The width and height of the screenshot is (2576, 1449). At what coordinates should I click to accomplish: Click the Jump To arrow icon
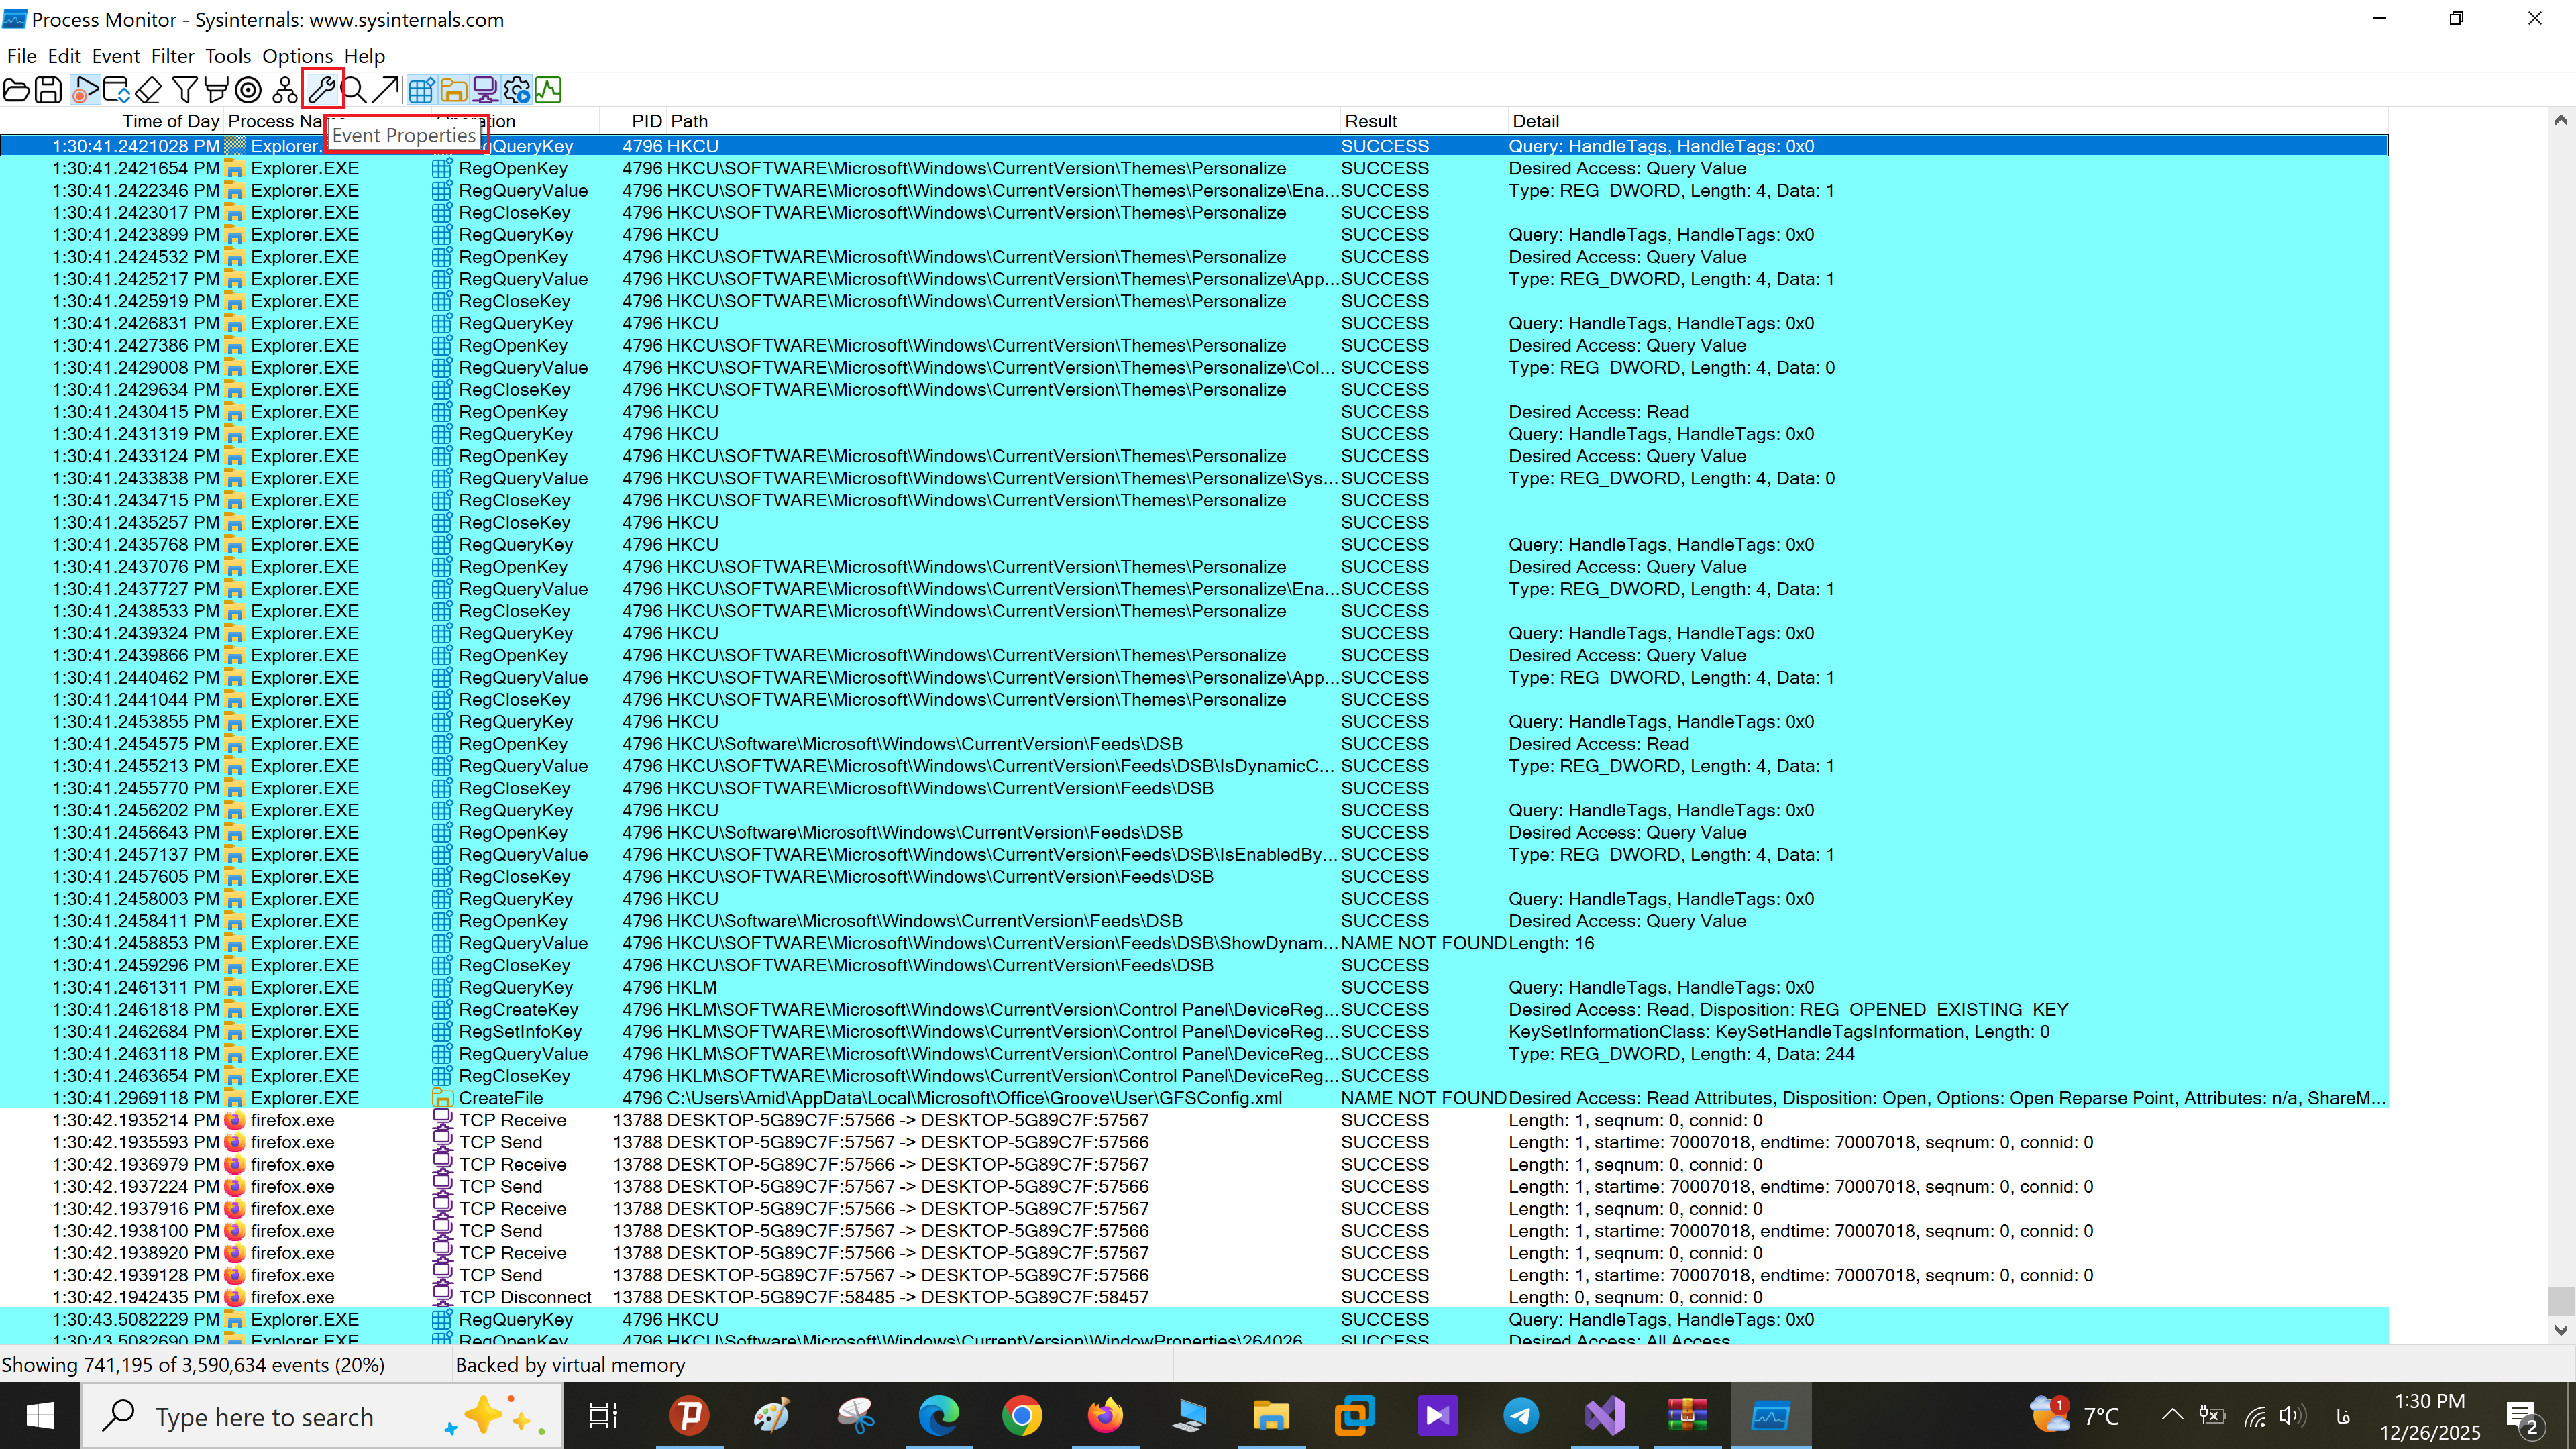click(x=386, y=90)
